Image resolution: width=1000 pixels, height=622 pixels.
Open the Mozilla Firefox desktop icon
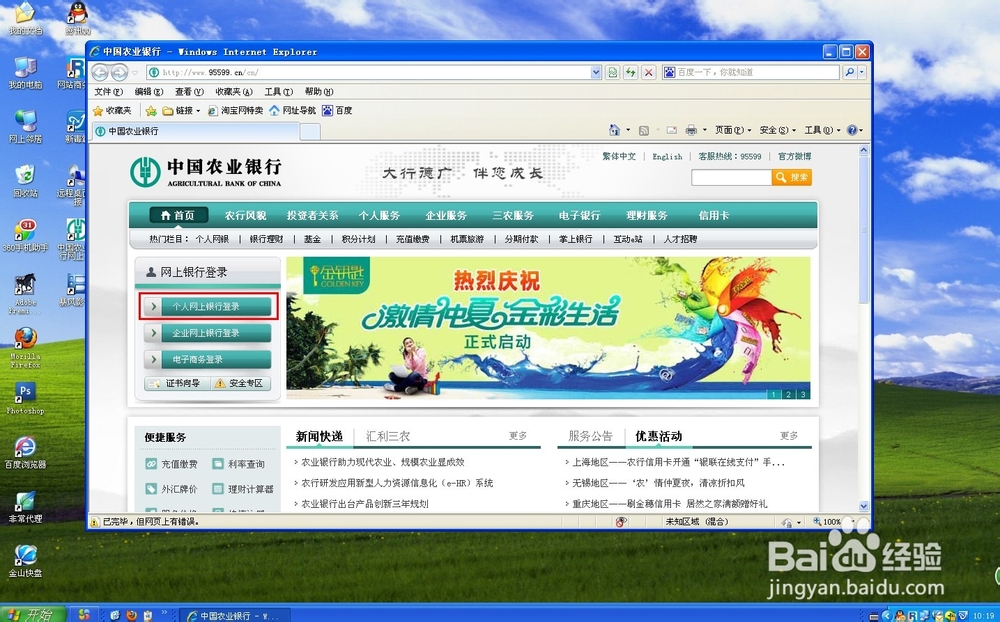coord(26,346)
